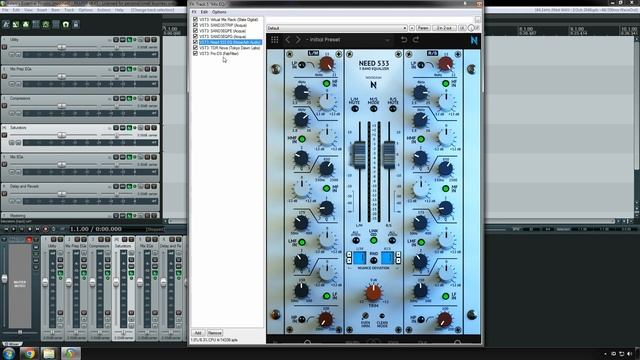Toggle the LINK green button
Image resolution: width=640 pixels, height=360 pixels.
coord(373,240)
